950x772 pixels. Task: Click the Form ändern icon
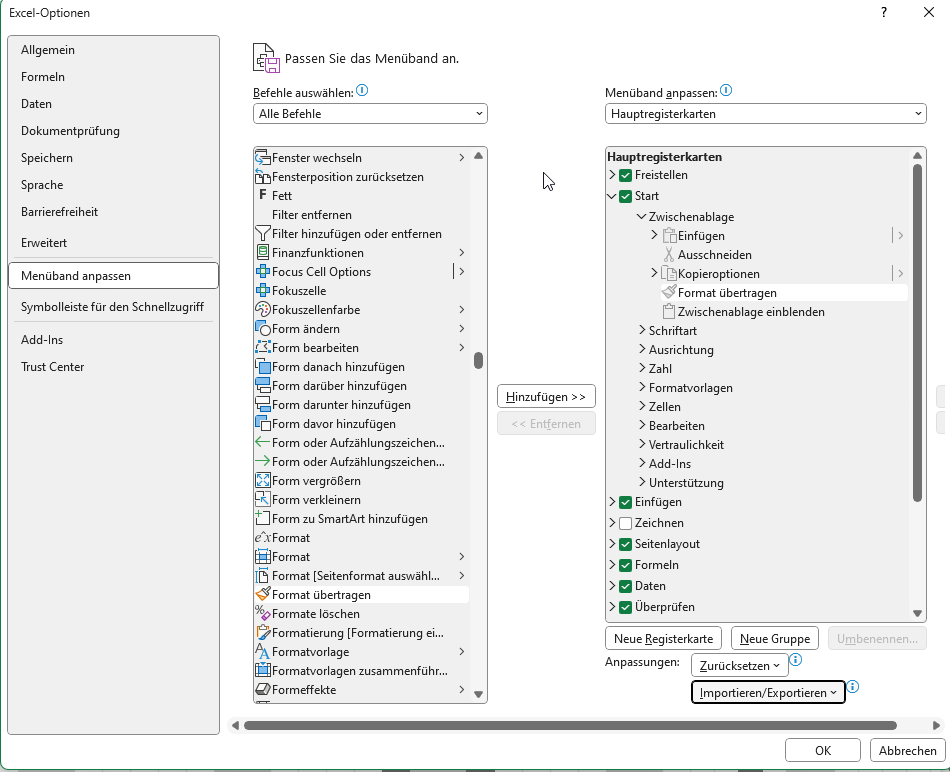coord(262,328)
